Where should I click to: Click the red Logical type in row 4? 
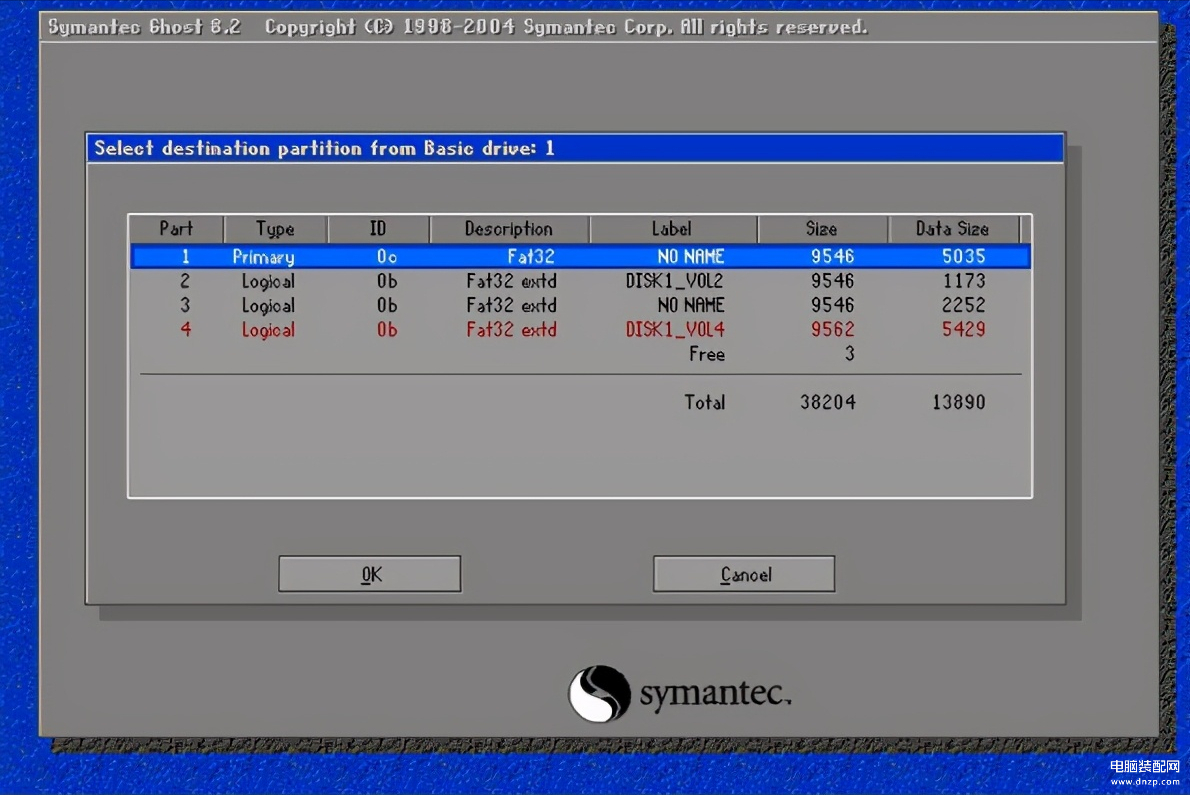(268, 330)
